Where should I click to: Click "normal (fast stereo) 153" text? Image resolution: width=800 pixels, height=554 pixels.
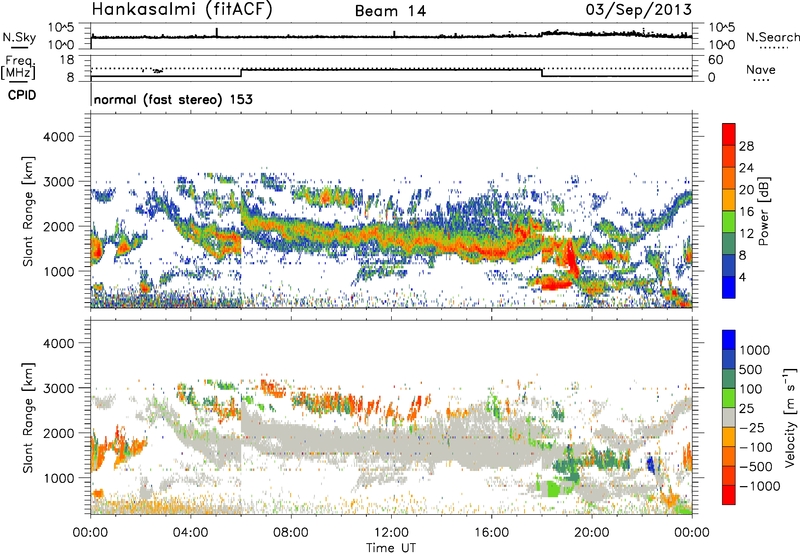click(173, 99)
